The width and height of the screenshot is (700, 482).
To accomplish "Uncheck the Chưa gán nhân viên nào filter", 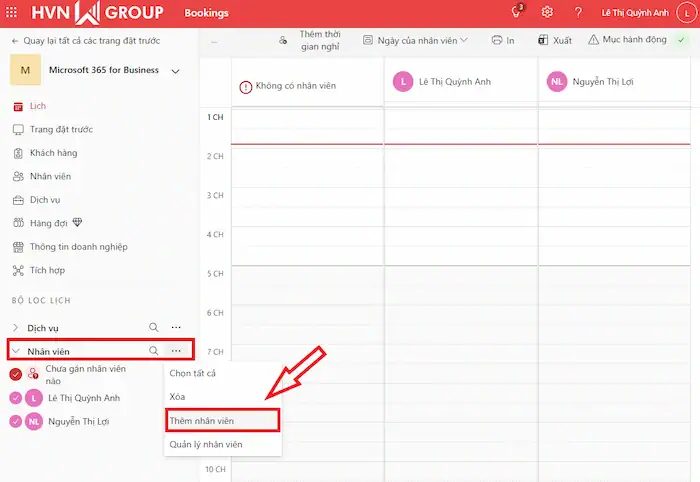I will pyautogui.click(x=15, y=374).
